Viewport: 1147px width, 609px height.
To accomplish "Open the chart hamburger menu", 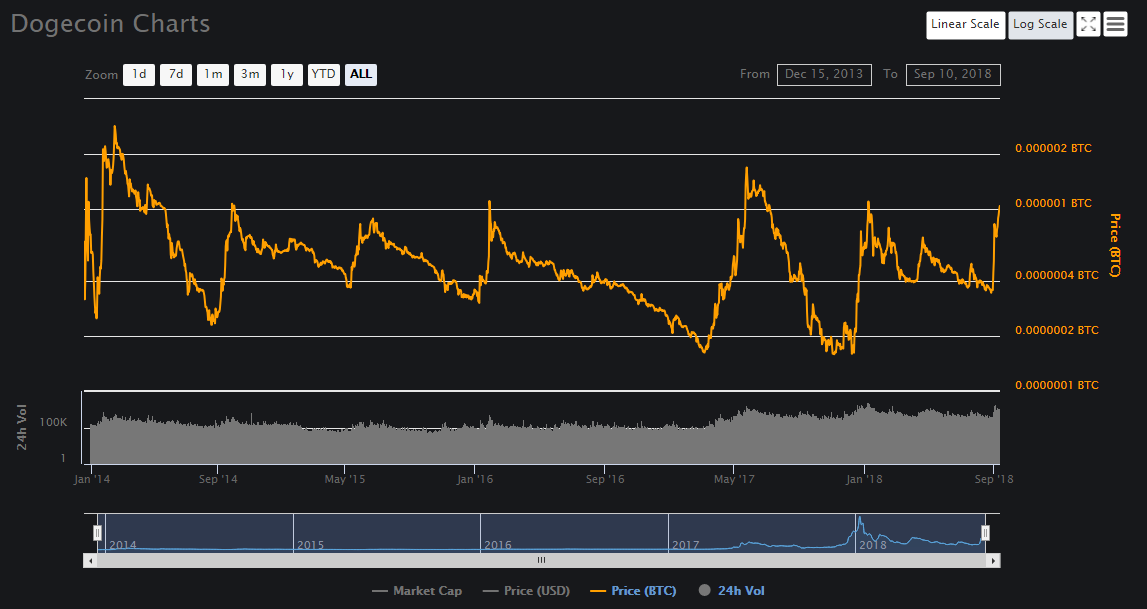I will [x=1116, y=24].
